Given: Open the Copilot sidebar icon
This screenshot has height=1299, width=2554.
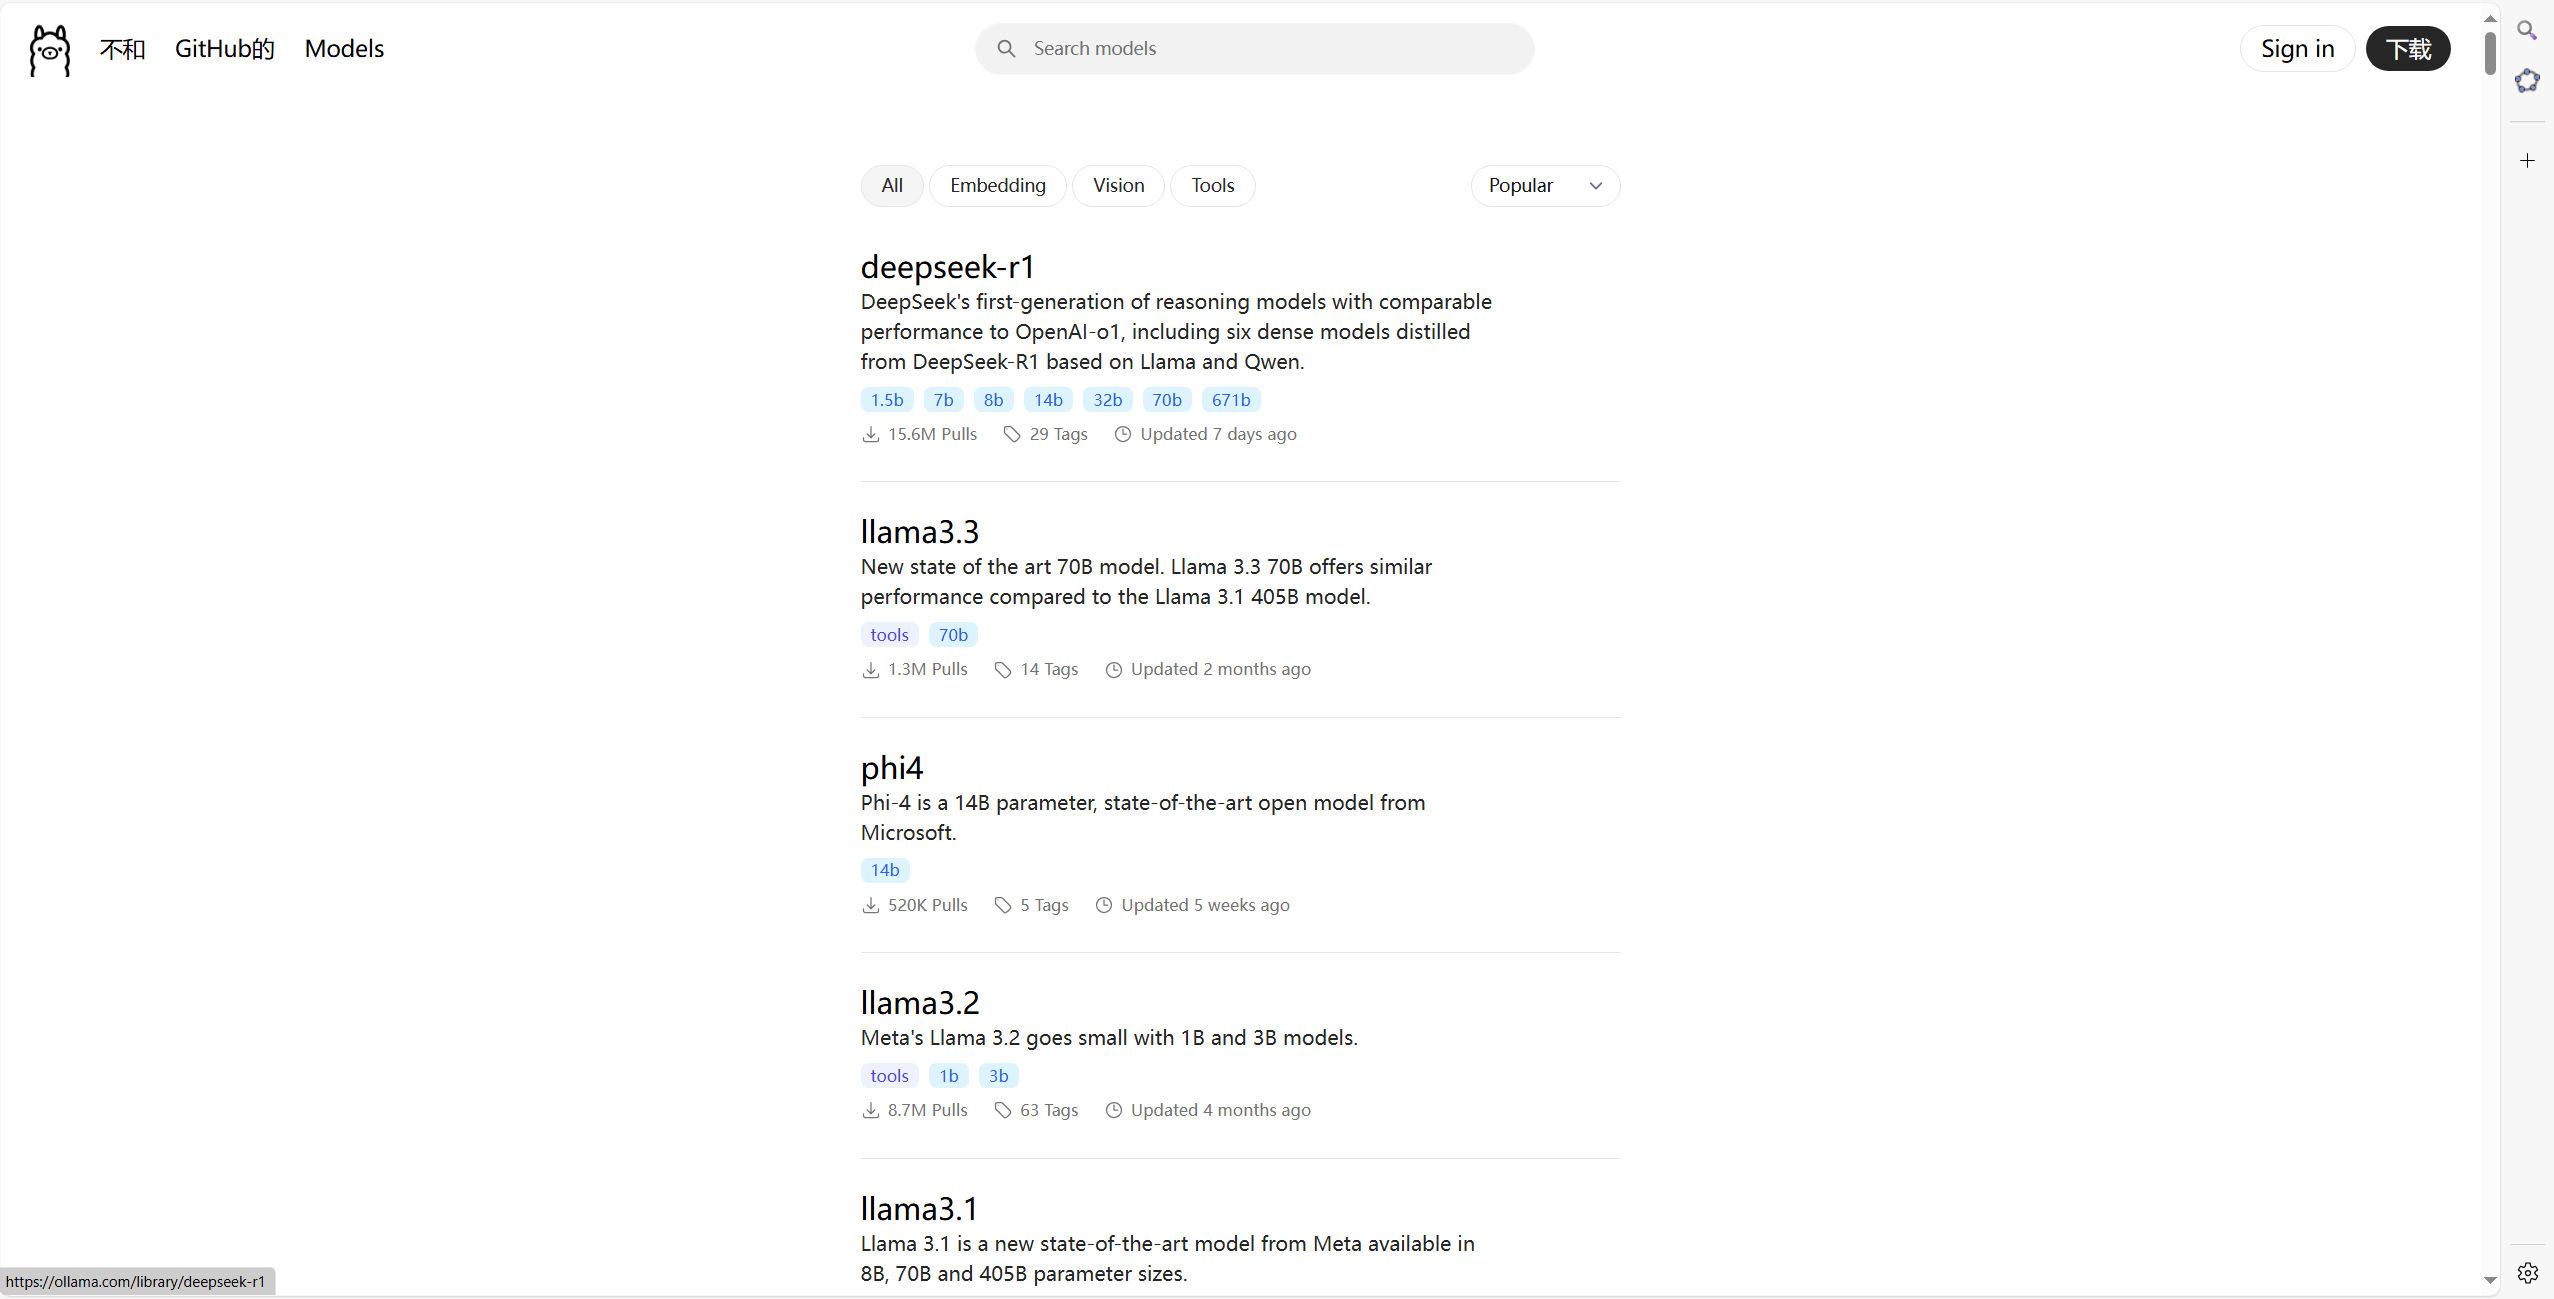Looking at the screenshot, I should 2527,81.
